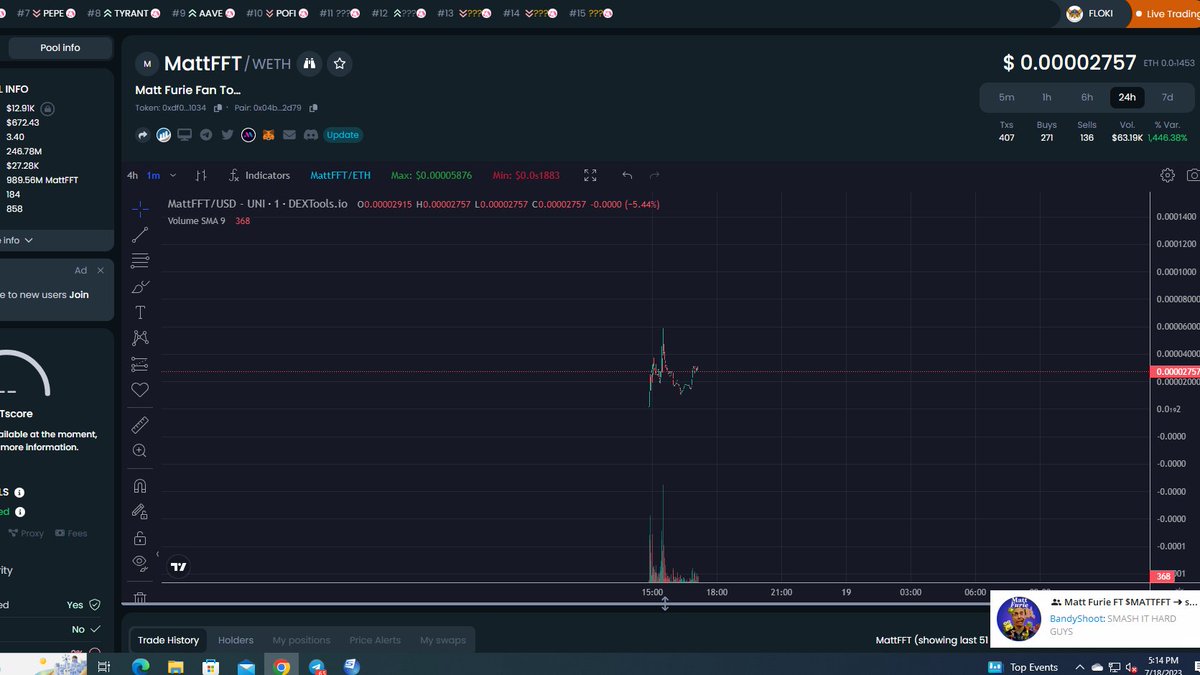This screenshot has height=675, width=1200.
Task: Open the Twitter social link icon
Action: (227, 135)
